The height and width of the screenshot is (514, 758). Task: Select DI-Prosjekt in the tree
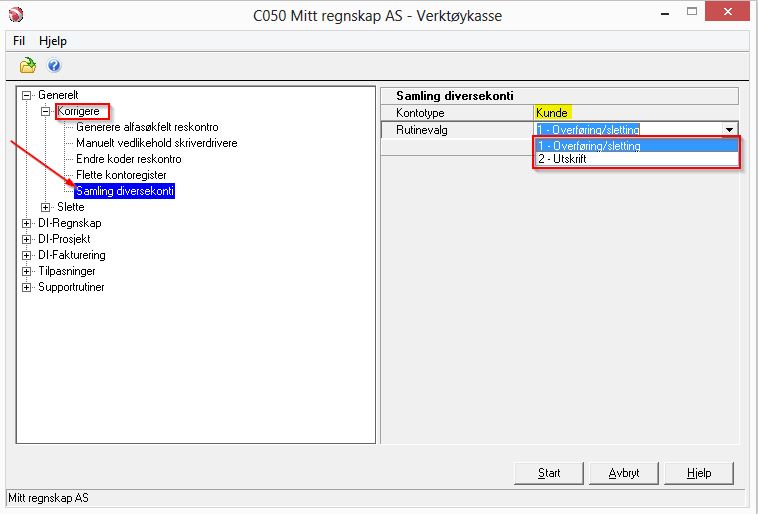coord(64,239)
